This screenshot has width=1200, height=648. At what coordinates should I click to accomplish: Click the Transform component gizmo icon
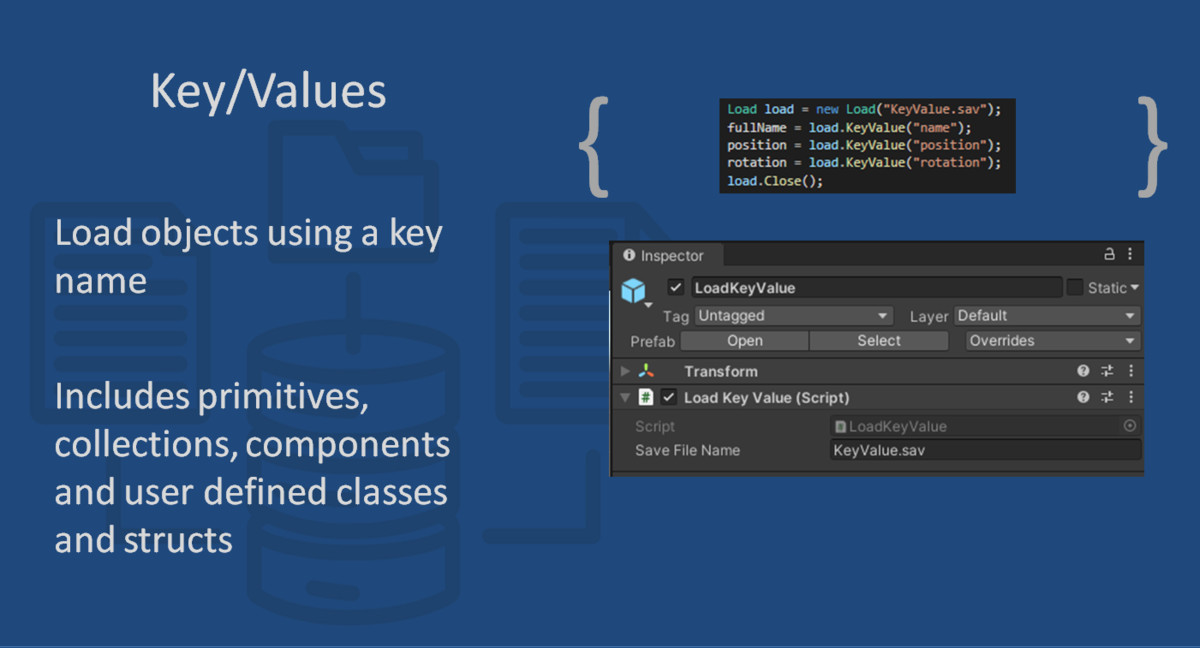tap(646, 371)
